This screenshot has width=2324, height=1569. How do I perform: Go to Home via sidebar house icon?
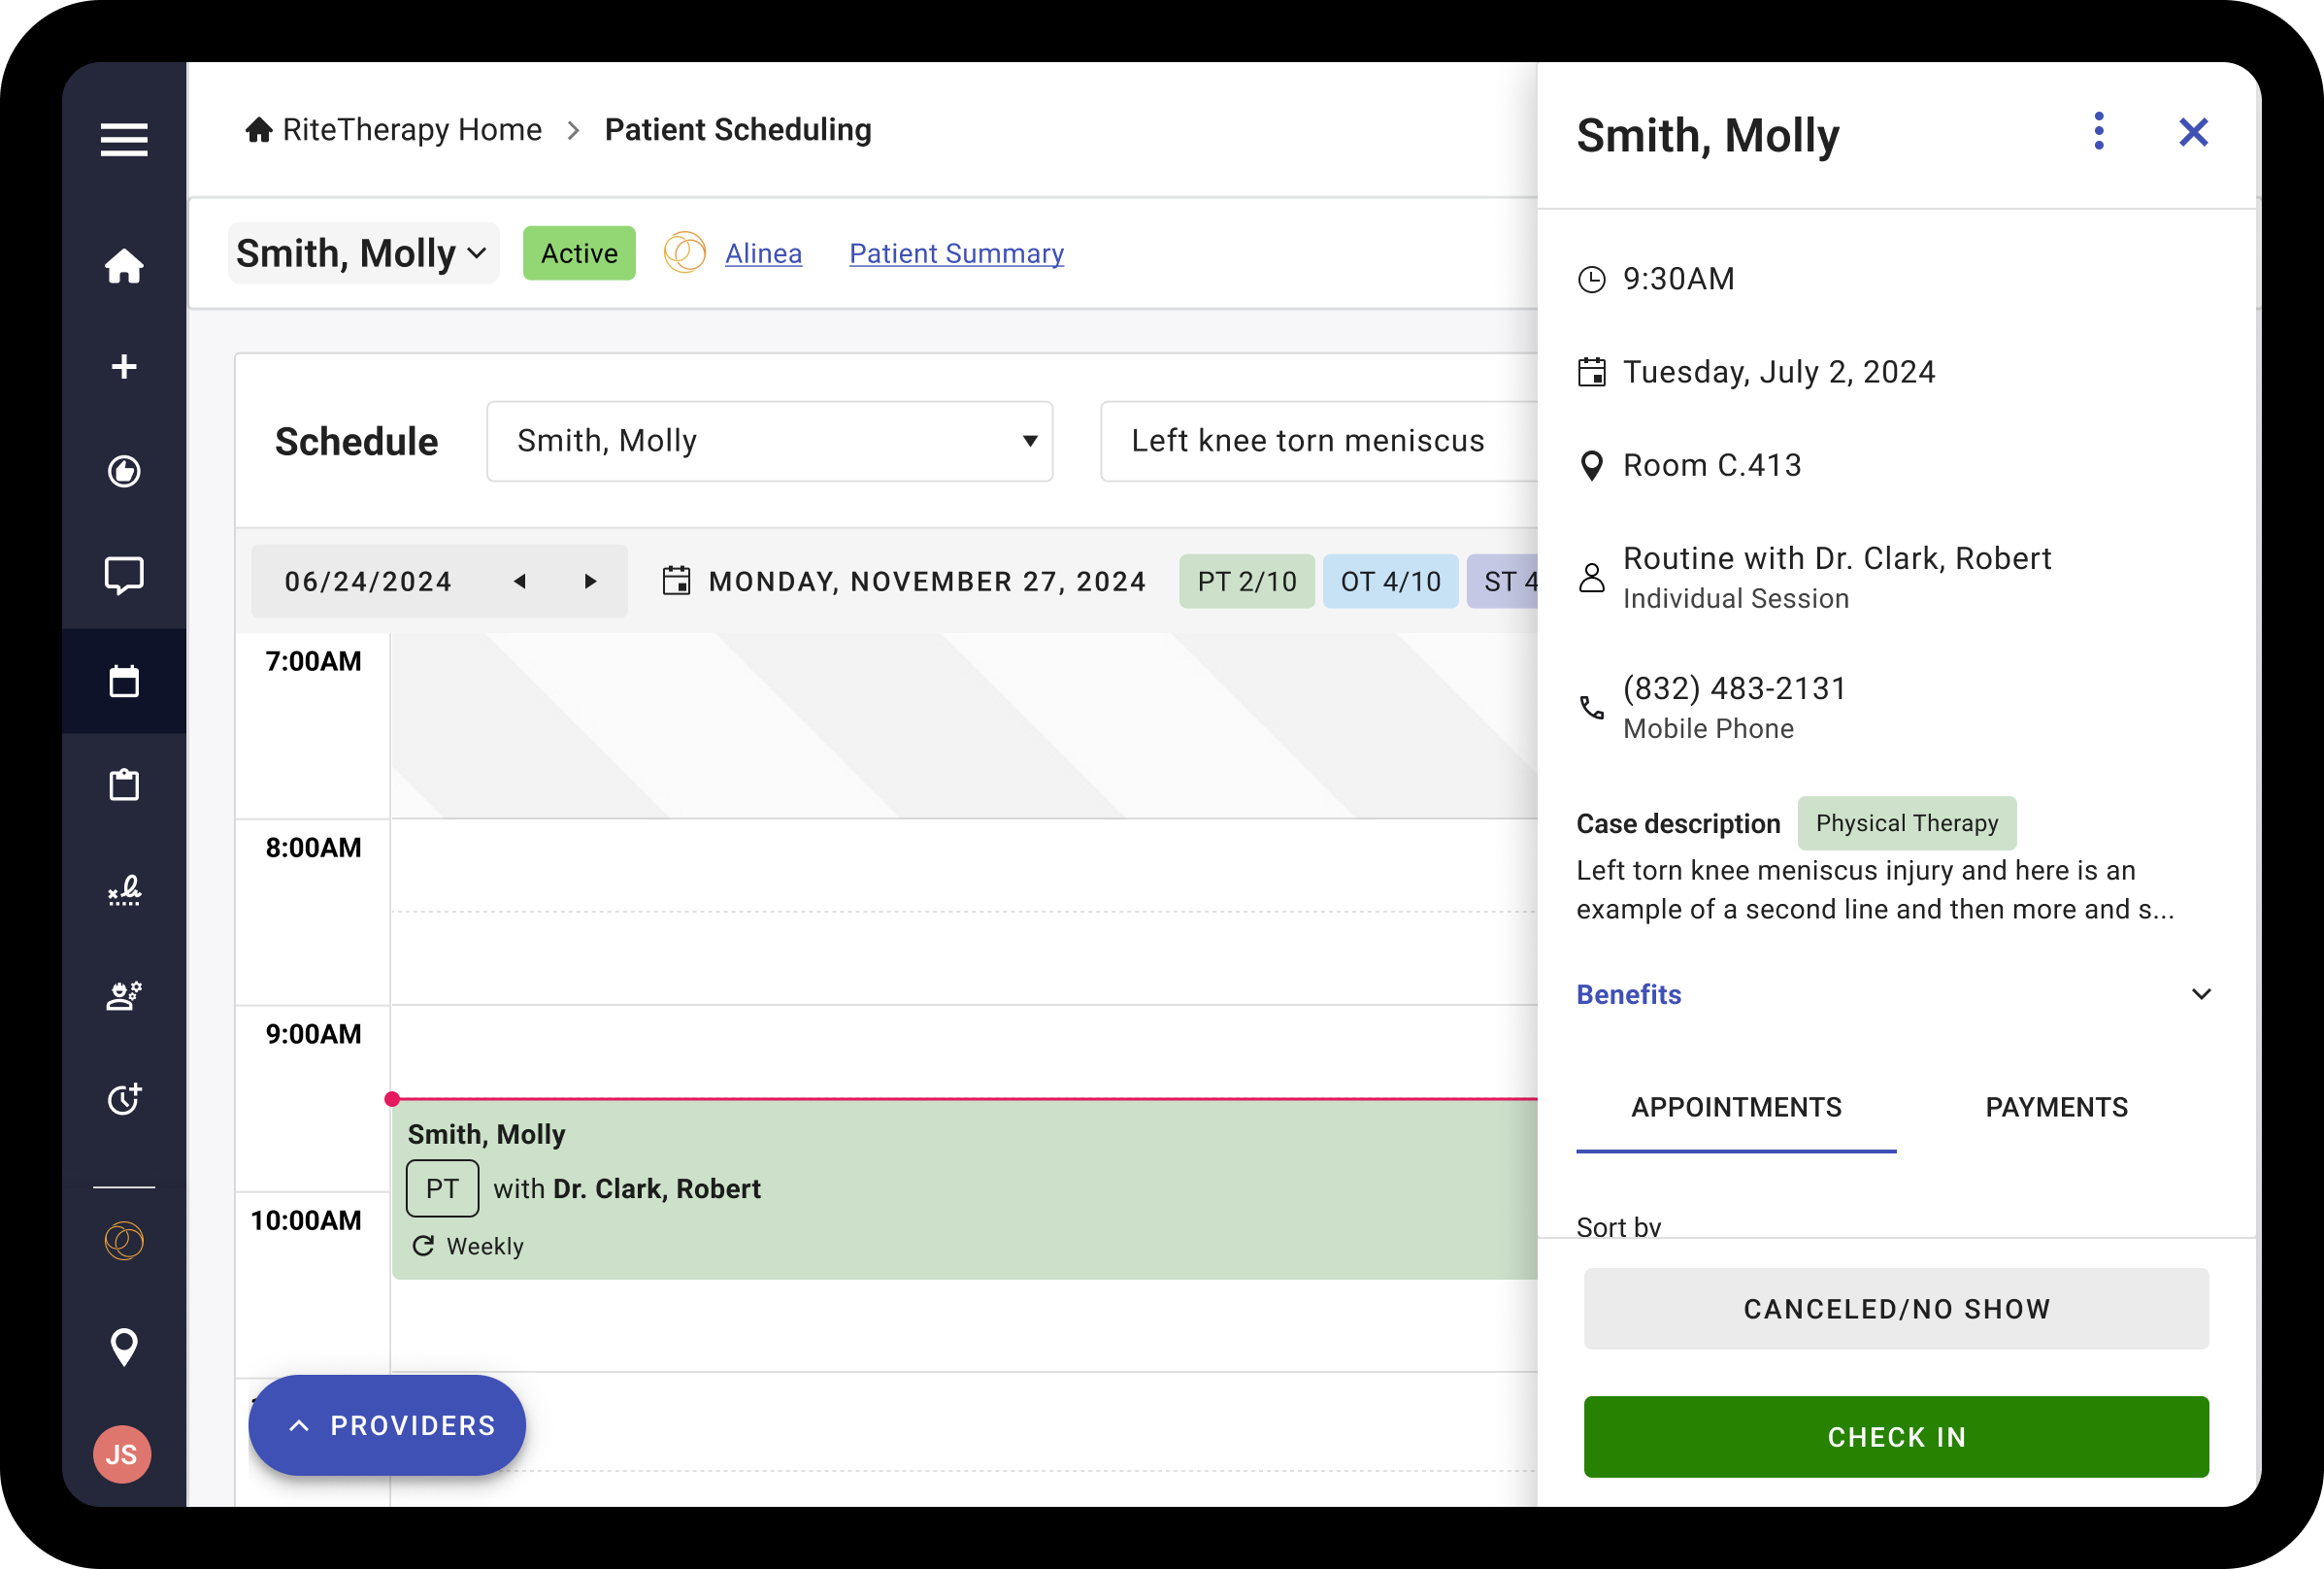[x=124, y=265]
